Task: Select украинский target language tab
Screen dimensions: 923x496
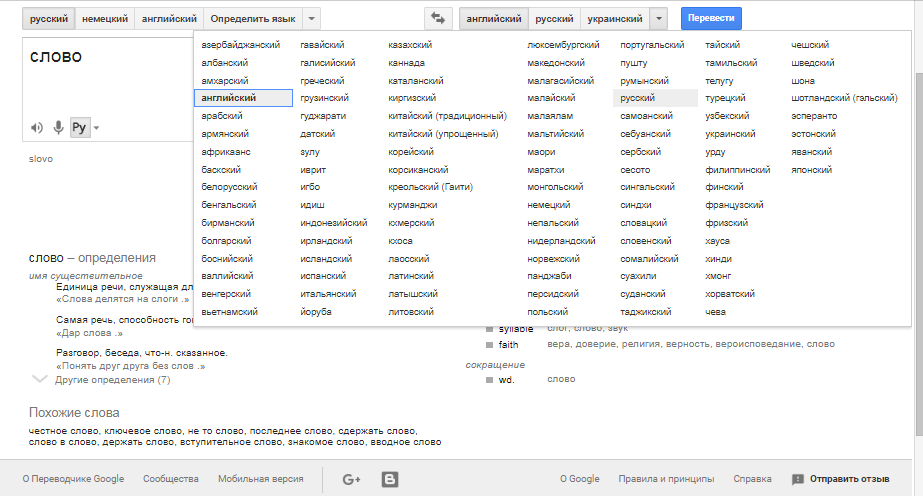Action: coord(615,19)
